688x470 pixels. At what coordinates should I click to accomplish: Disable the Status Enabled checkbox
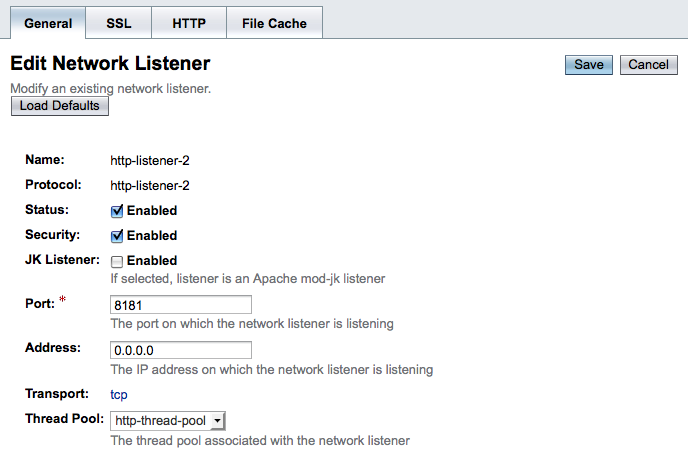pyautogui.click(x=117, y=211)
